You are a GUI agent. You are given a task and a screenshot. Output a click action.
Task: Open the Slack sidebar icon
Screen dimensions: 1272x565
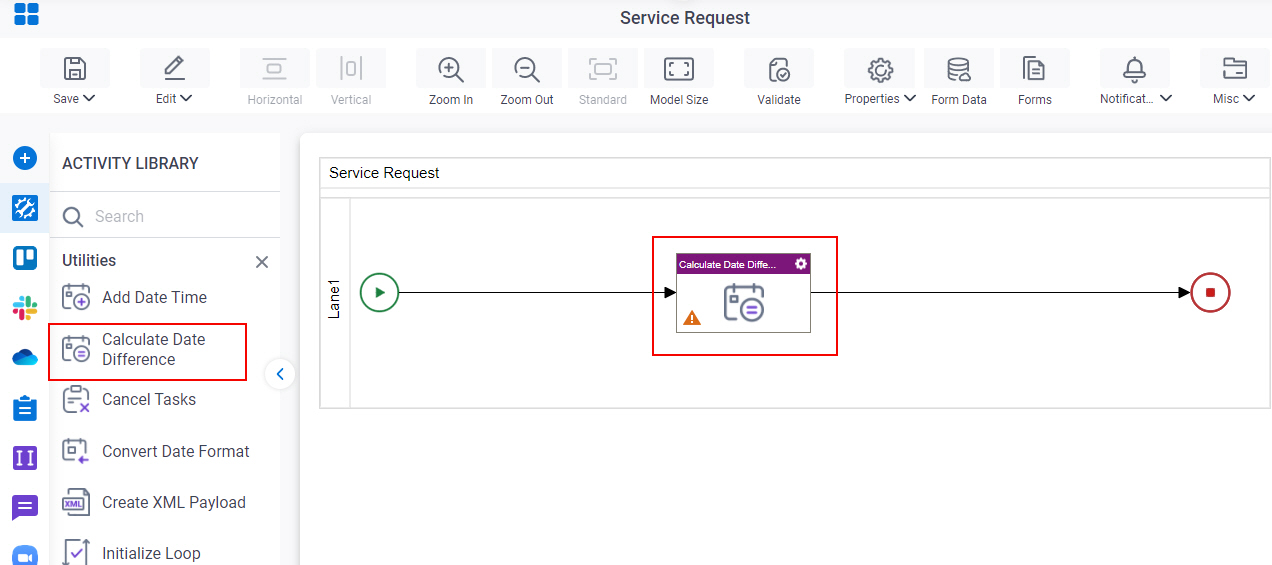click(25, 308)
